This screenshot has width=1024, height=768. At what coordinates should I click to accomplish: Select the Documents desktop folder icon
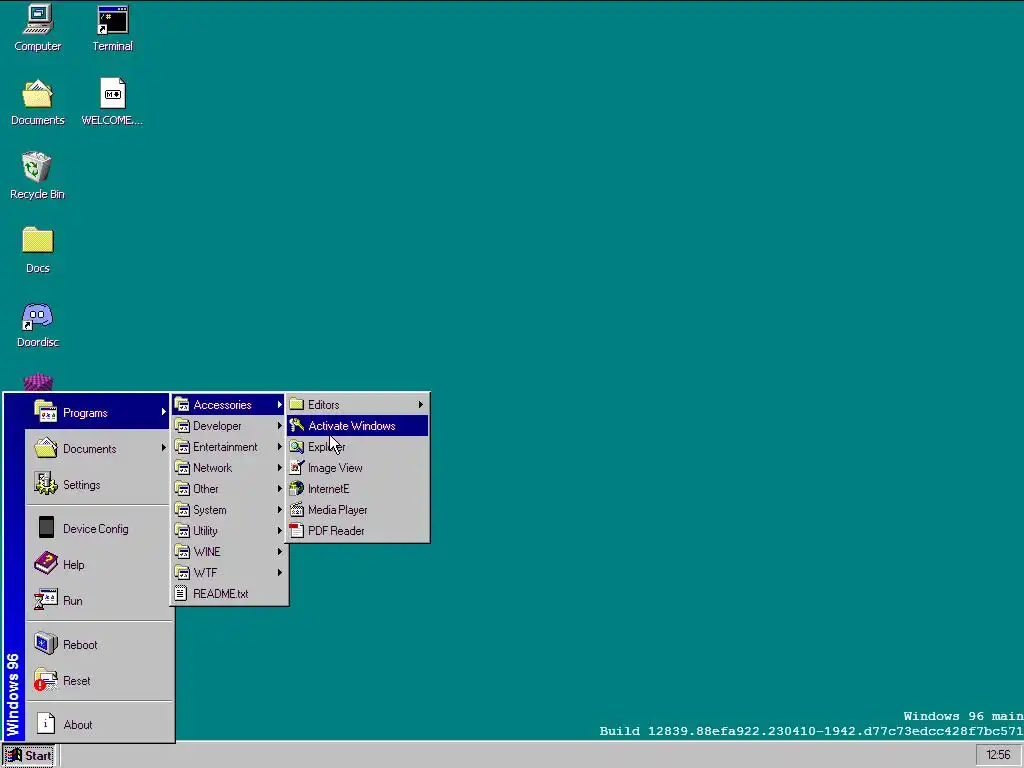point(37,94)
